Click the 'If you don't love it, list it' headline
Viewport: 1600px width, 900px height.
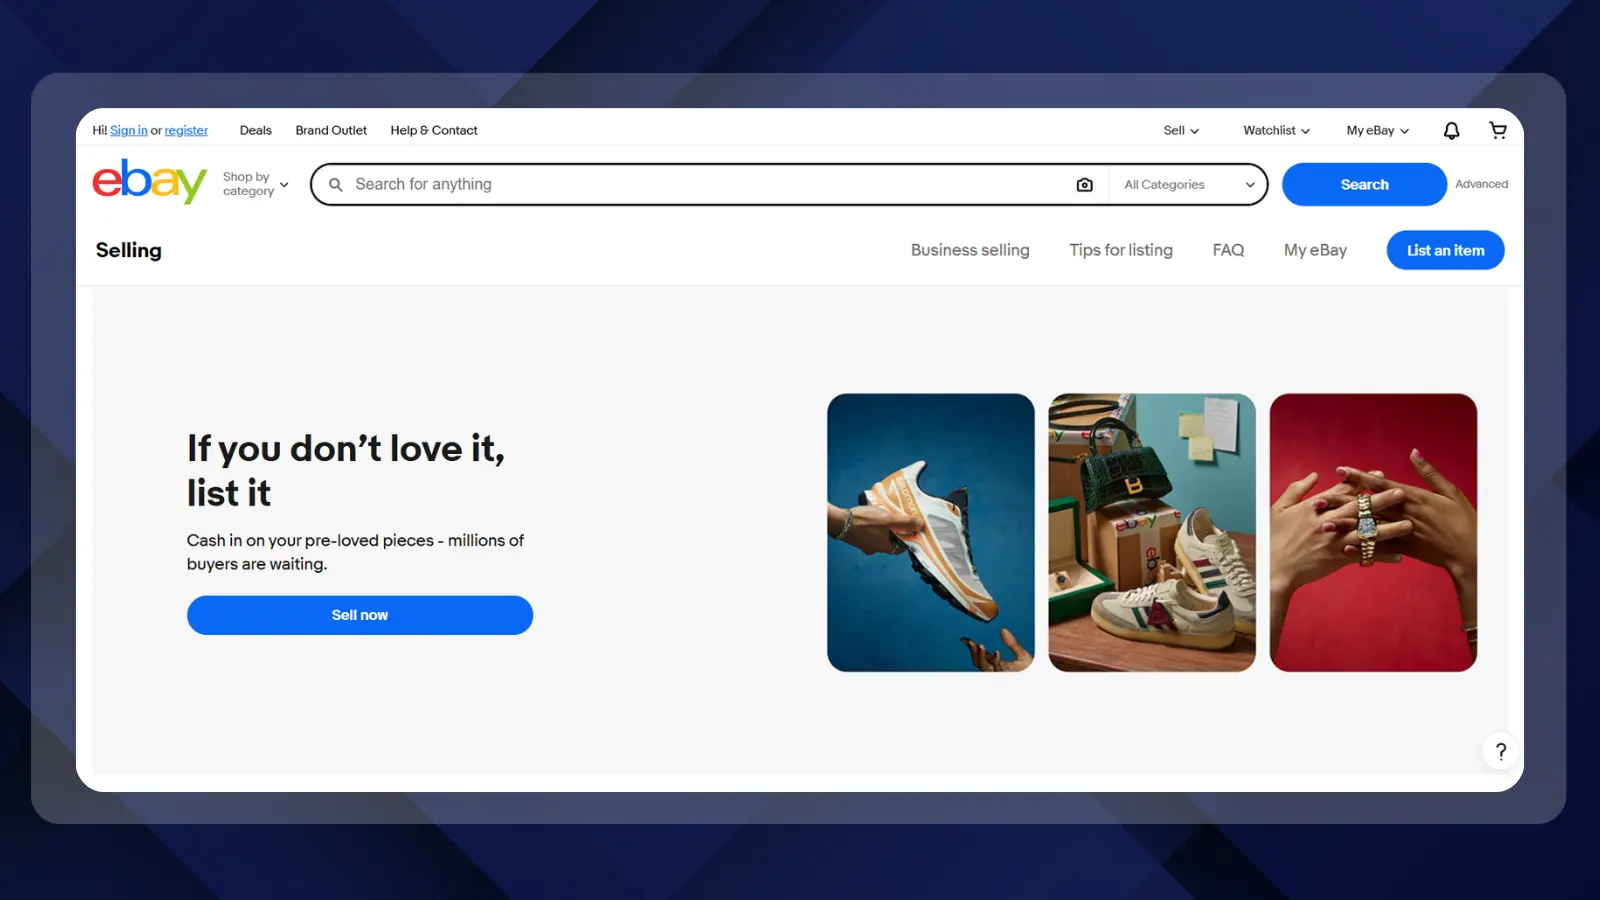[346, 470]
